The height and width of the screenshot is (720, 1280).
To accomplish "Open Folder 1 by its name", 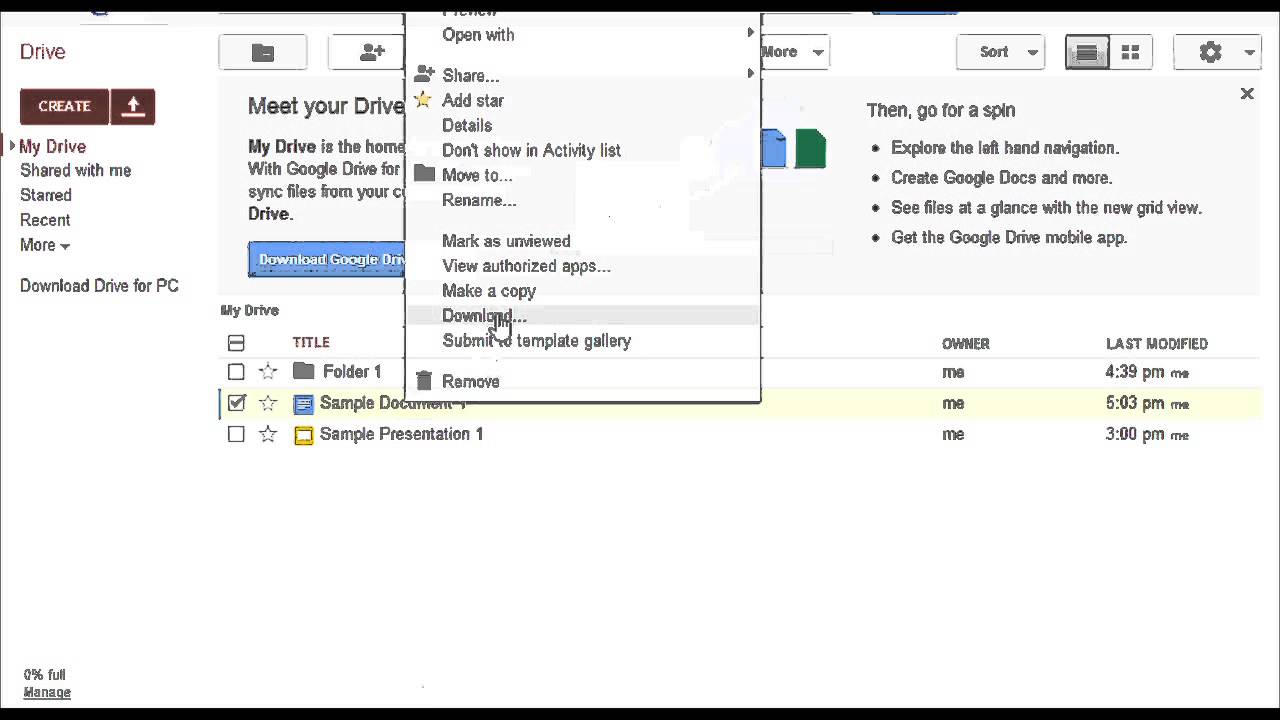I will 352,371.
